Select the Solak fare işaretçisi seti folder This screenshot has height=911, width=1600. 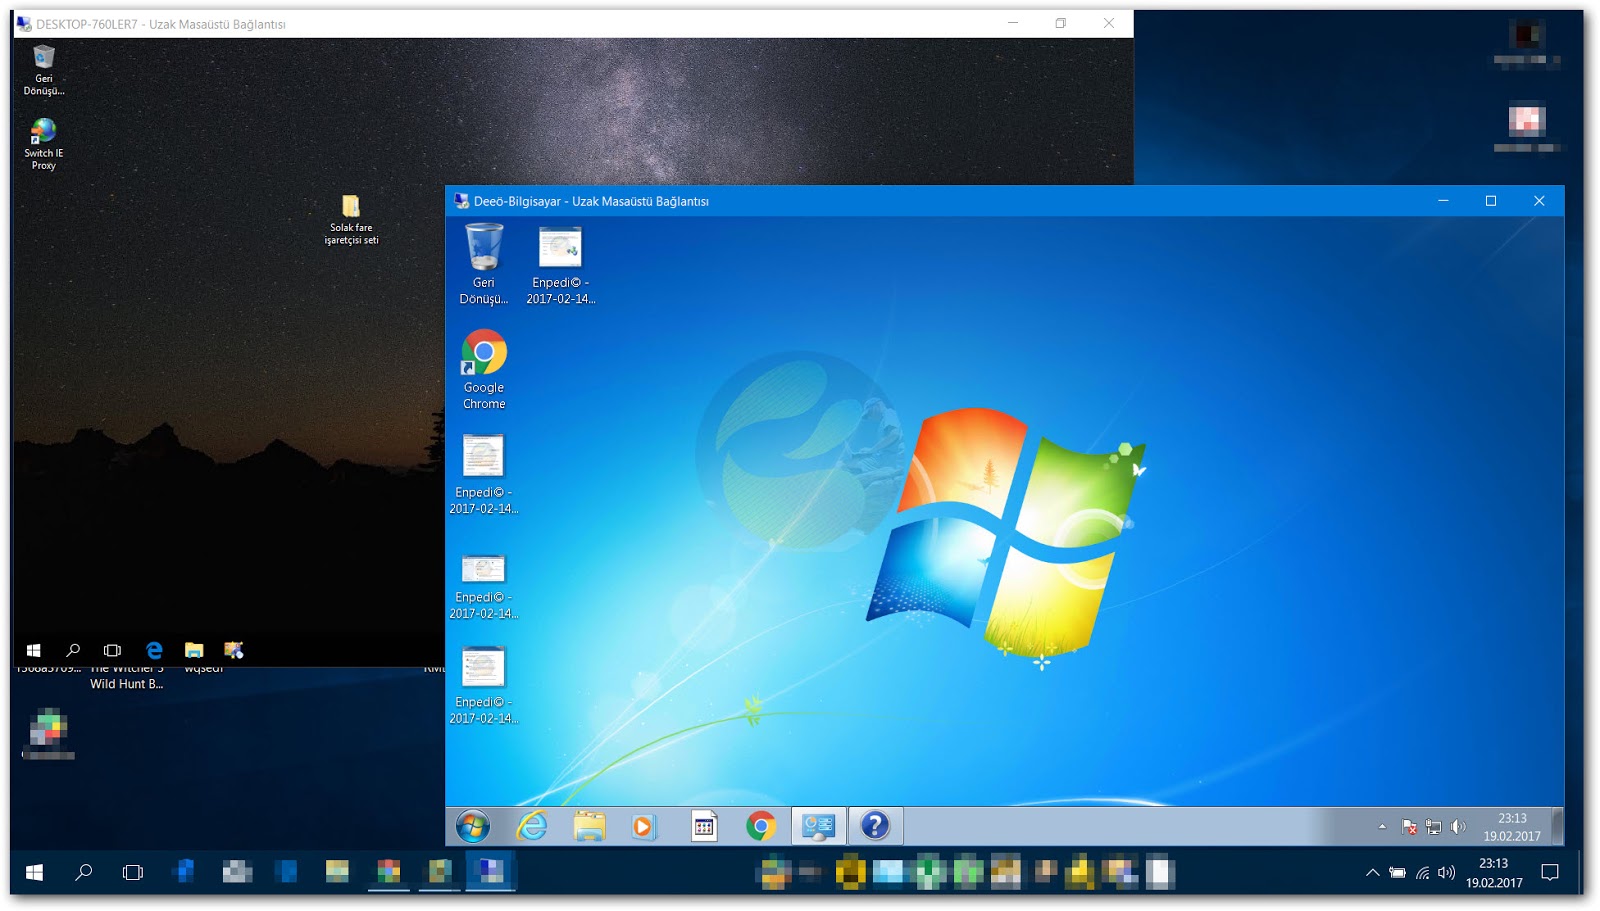351,219
